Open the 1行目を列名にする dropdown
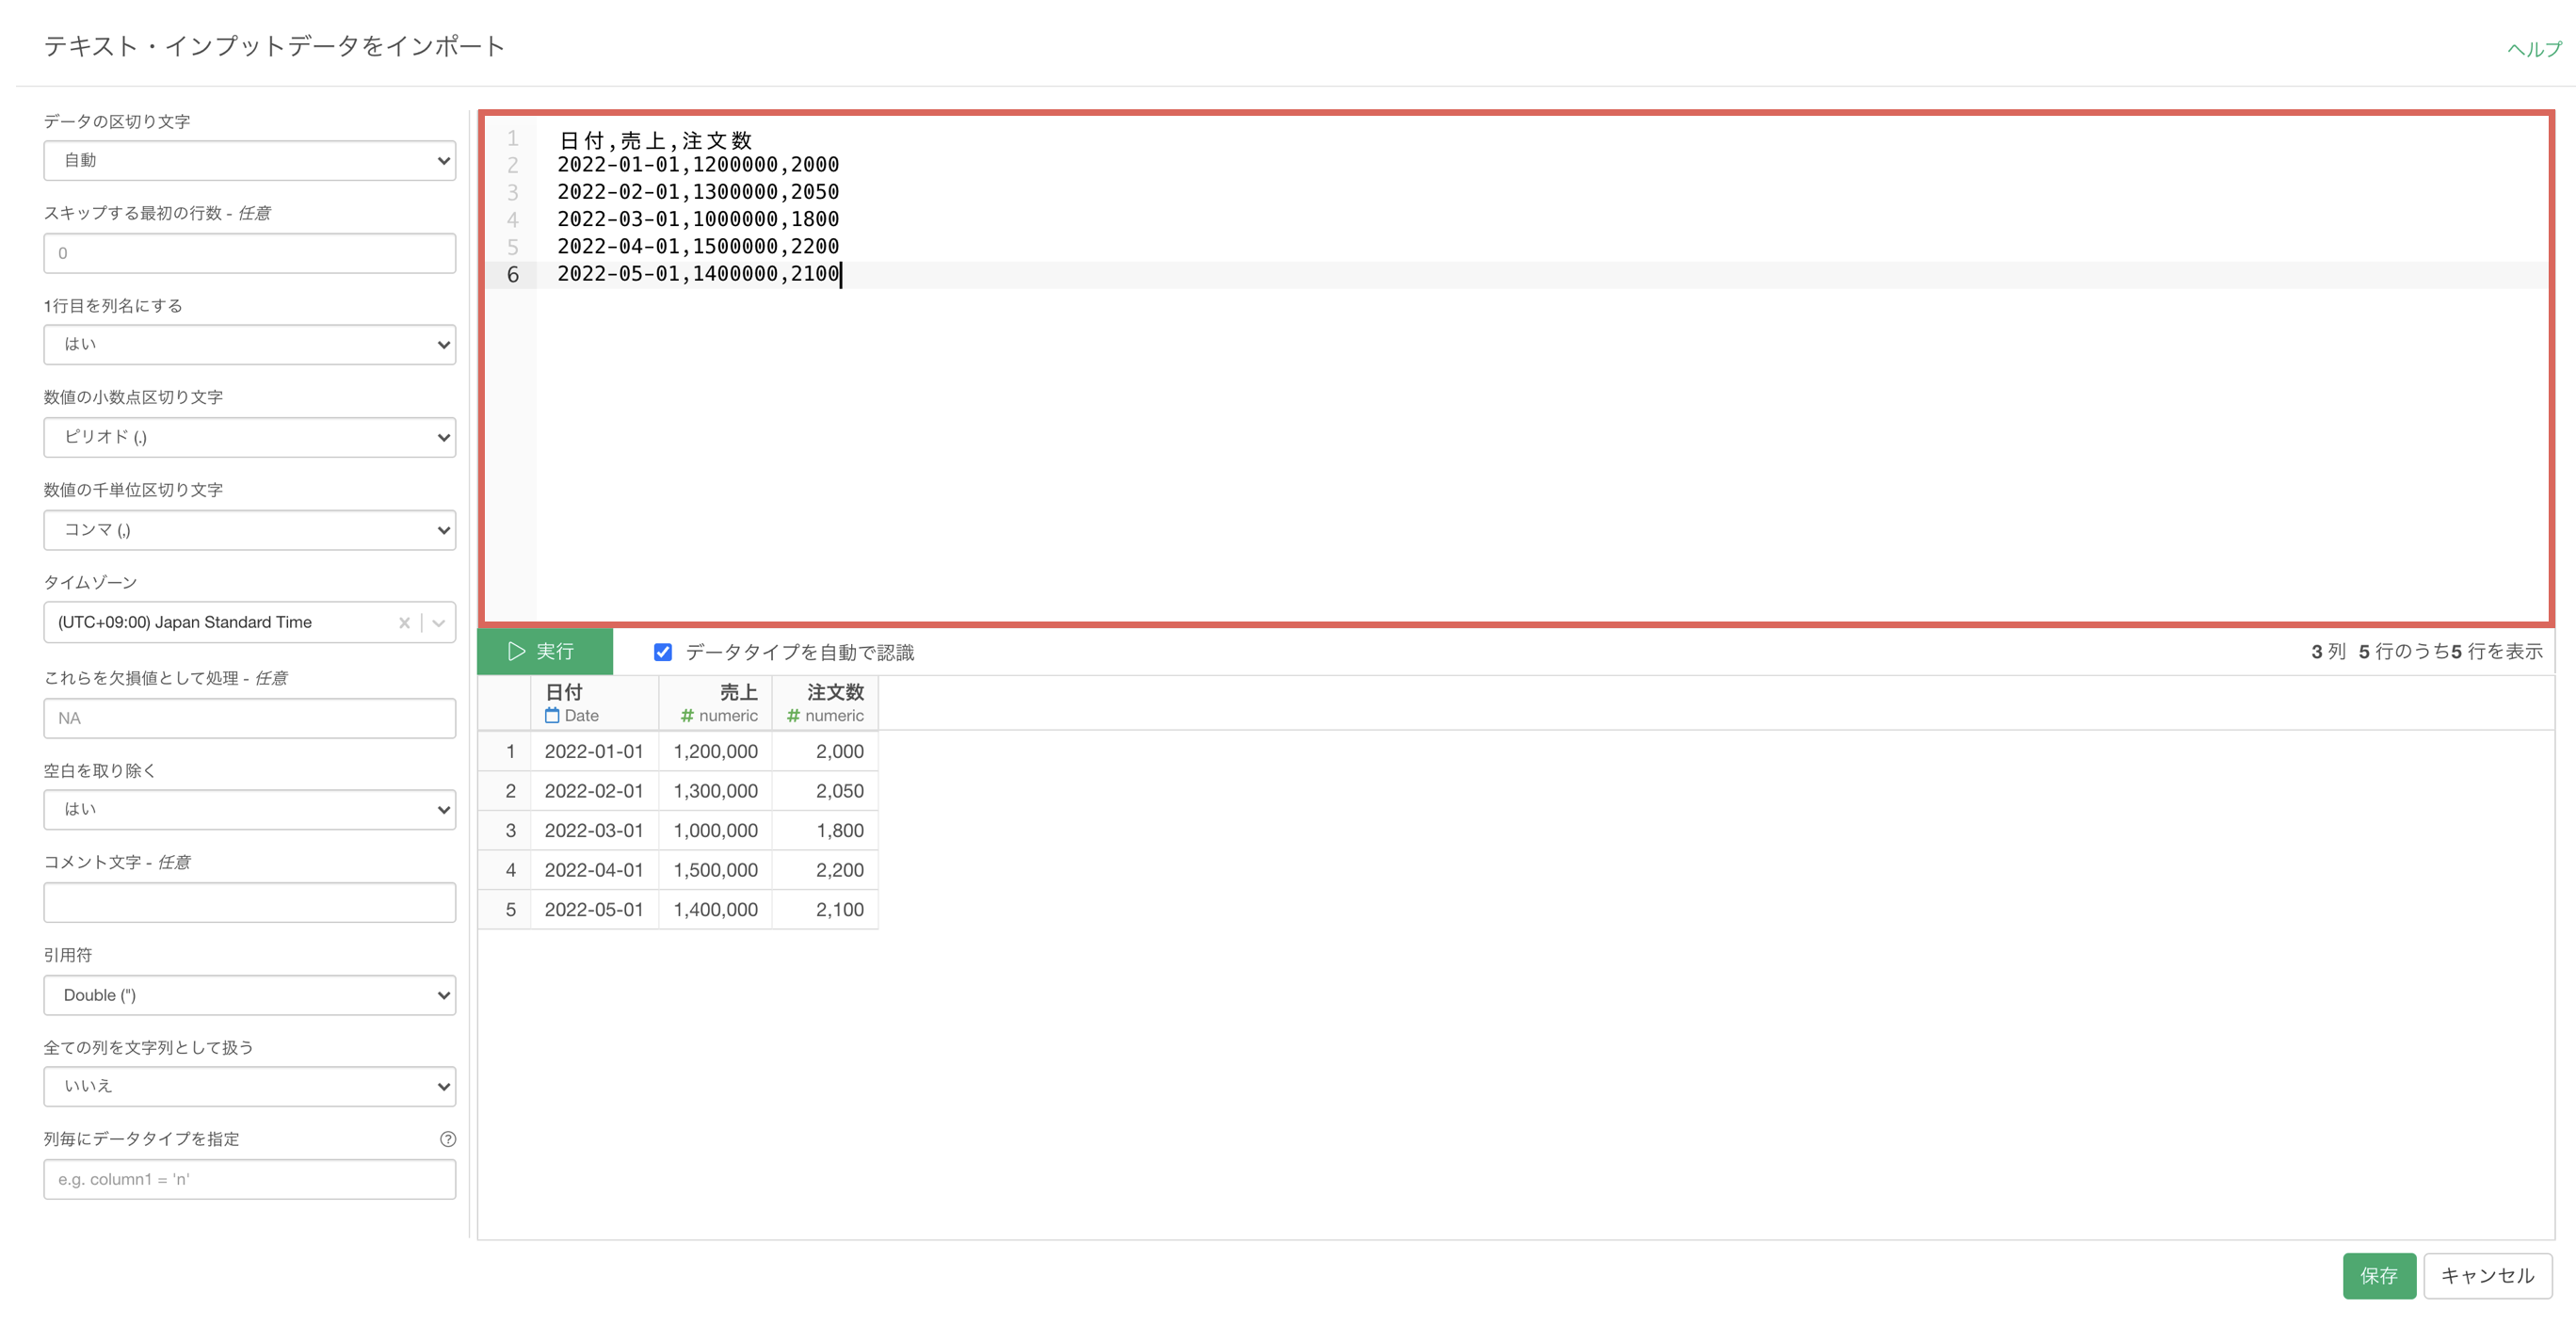Image resolution: width=2576 pixels, height=1324 pixels. (250, 344)
